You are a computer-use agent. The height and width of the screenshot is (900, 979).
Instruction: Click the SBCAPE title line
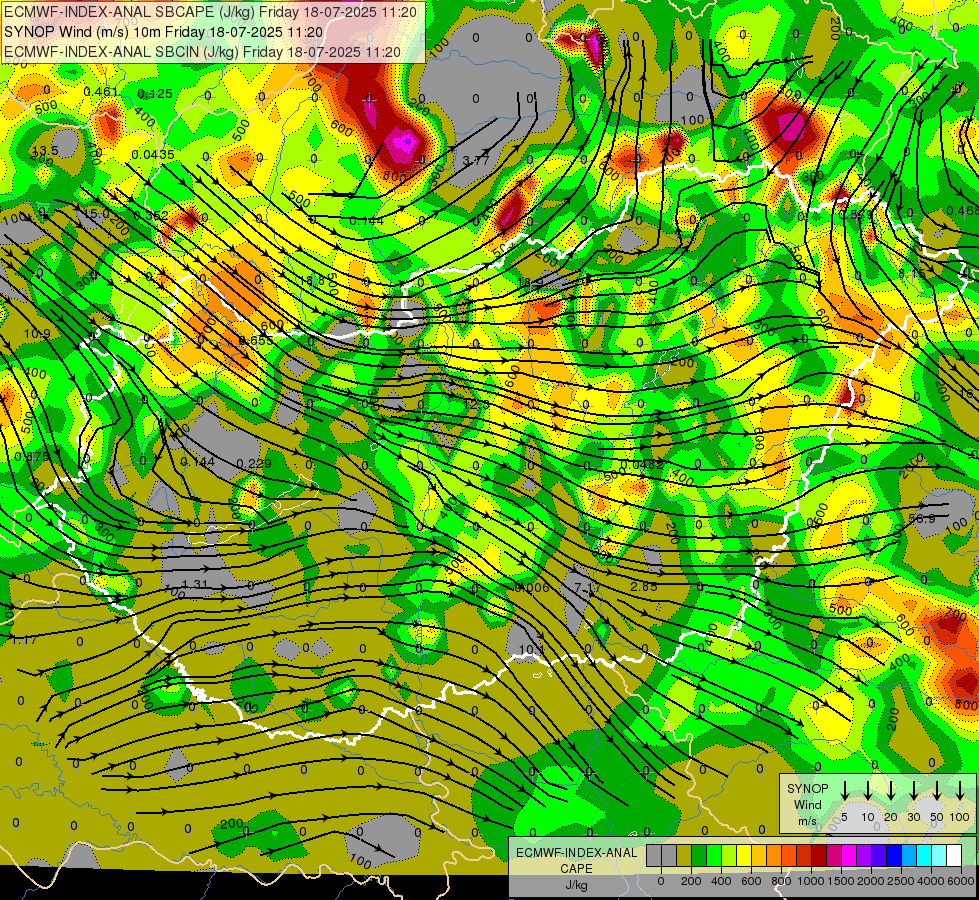pyautogui.click(x=210, y=12)
